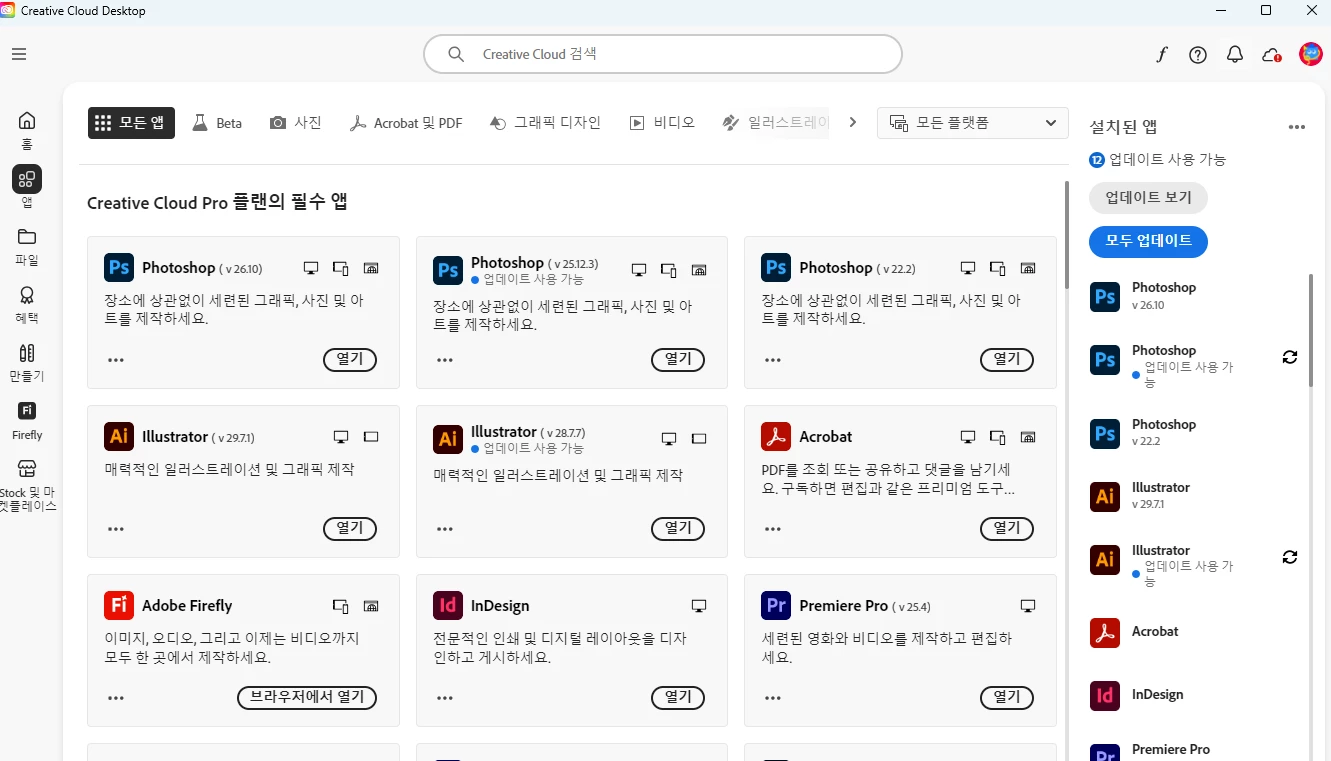
Task: Click the '업데이트 사용 가능' update count text
Action: [1167, 160]
